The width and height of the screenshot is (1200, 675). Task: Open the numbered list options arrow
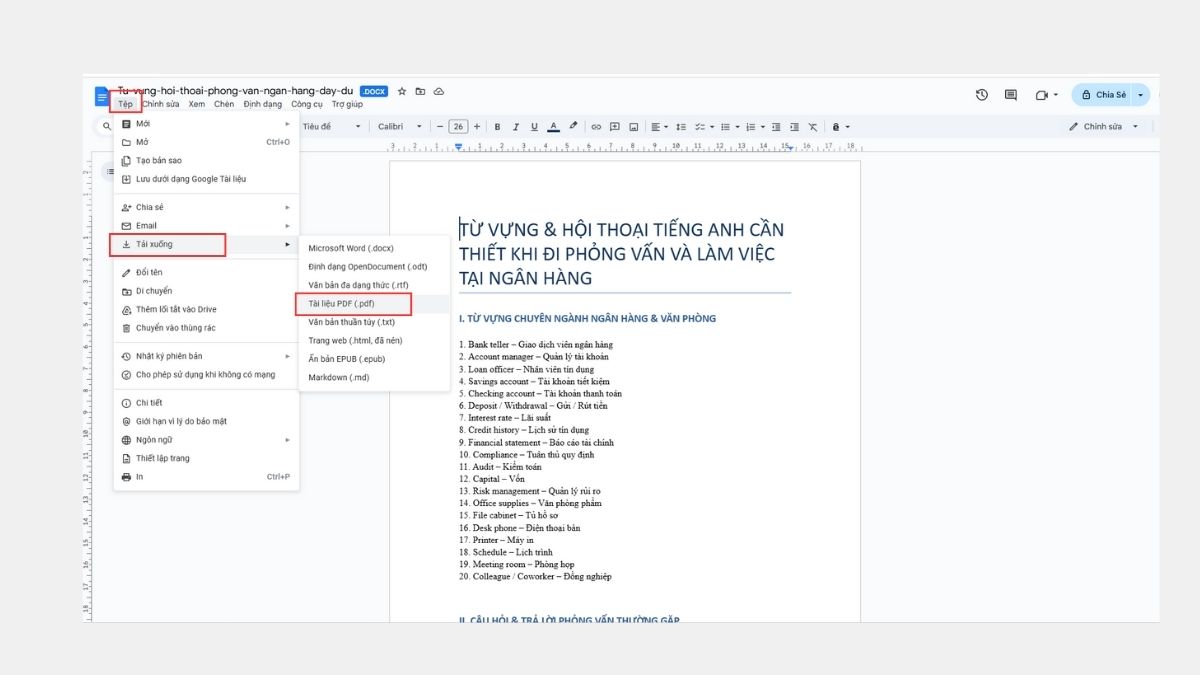tap(762, 127)
